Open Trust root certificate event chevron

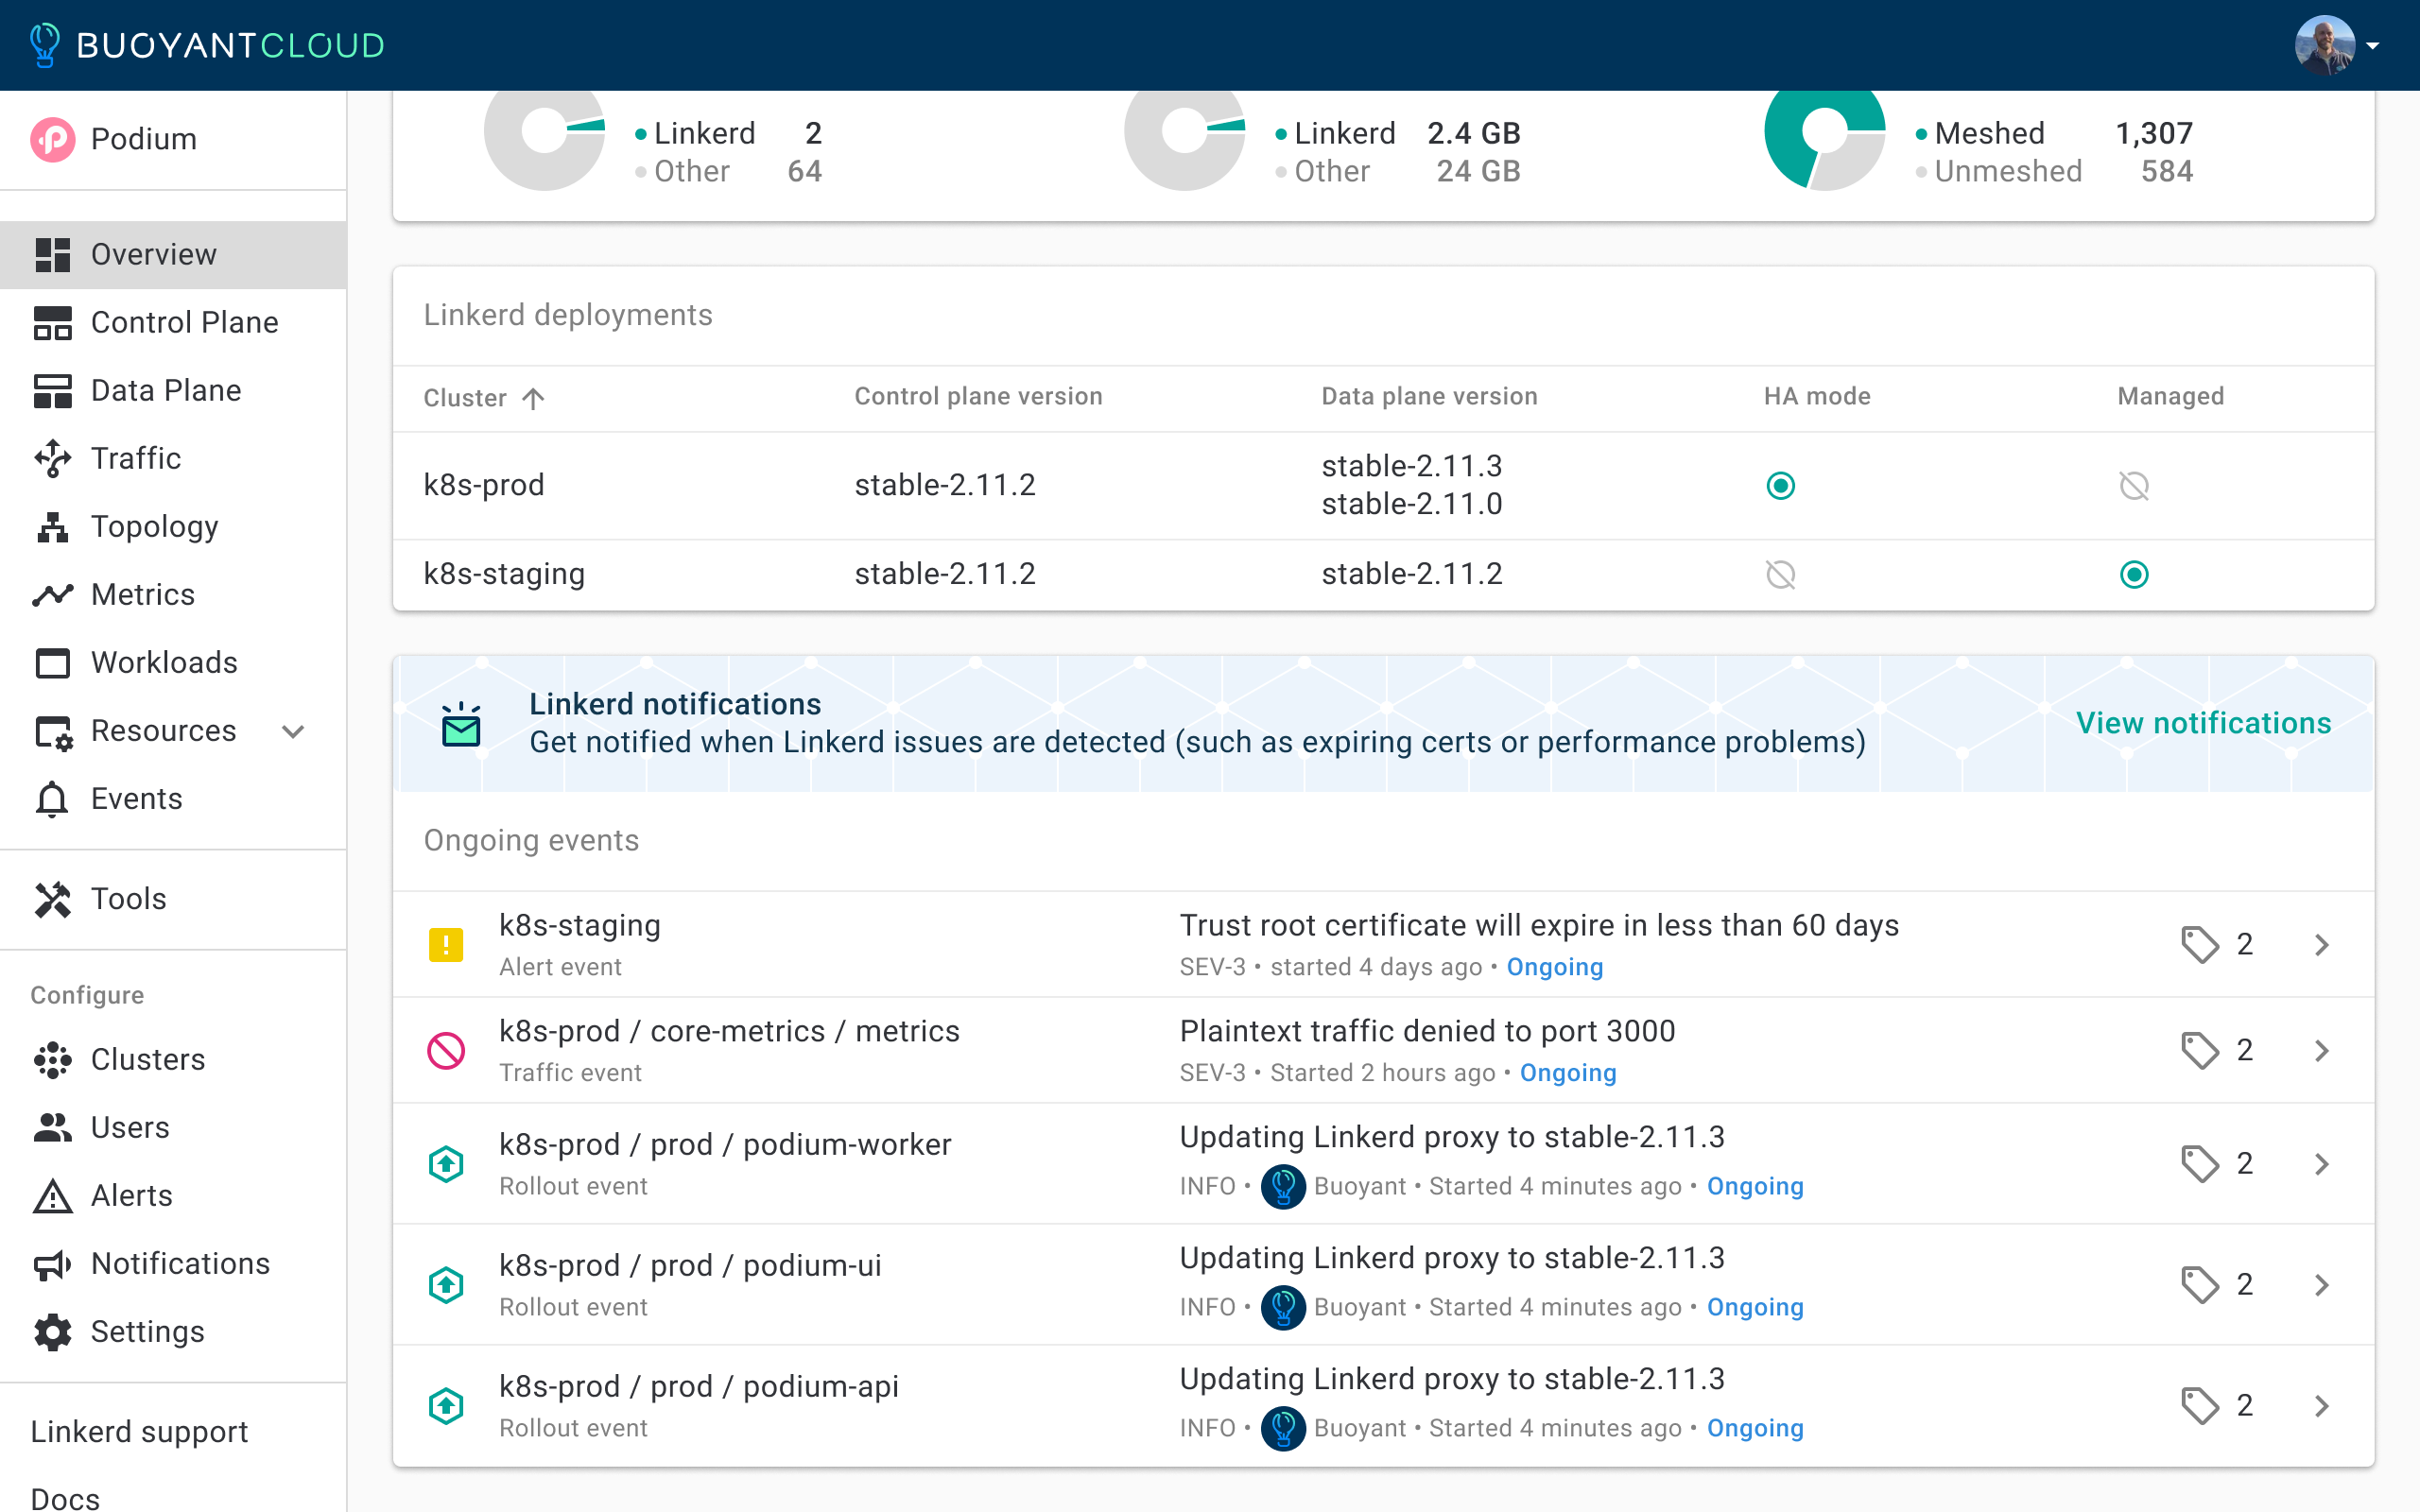click(x=2322, y=945)
